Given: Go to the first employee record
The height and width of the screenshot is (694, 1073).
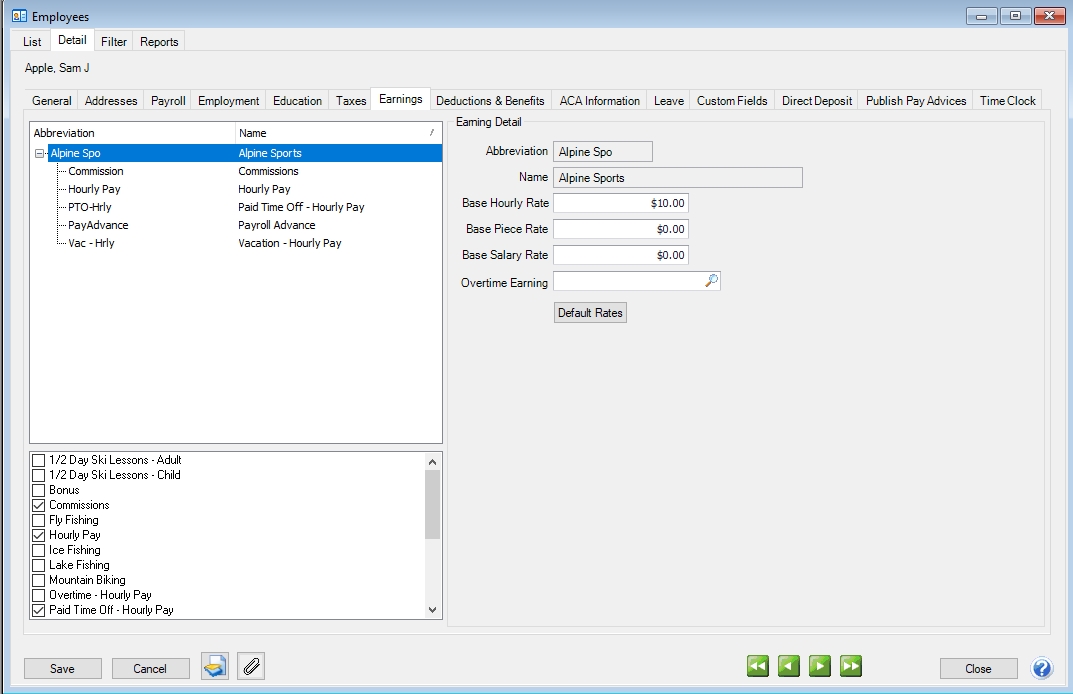Looking at the screenshot, I should click(x=758, y=667).
